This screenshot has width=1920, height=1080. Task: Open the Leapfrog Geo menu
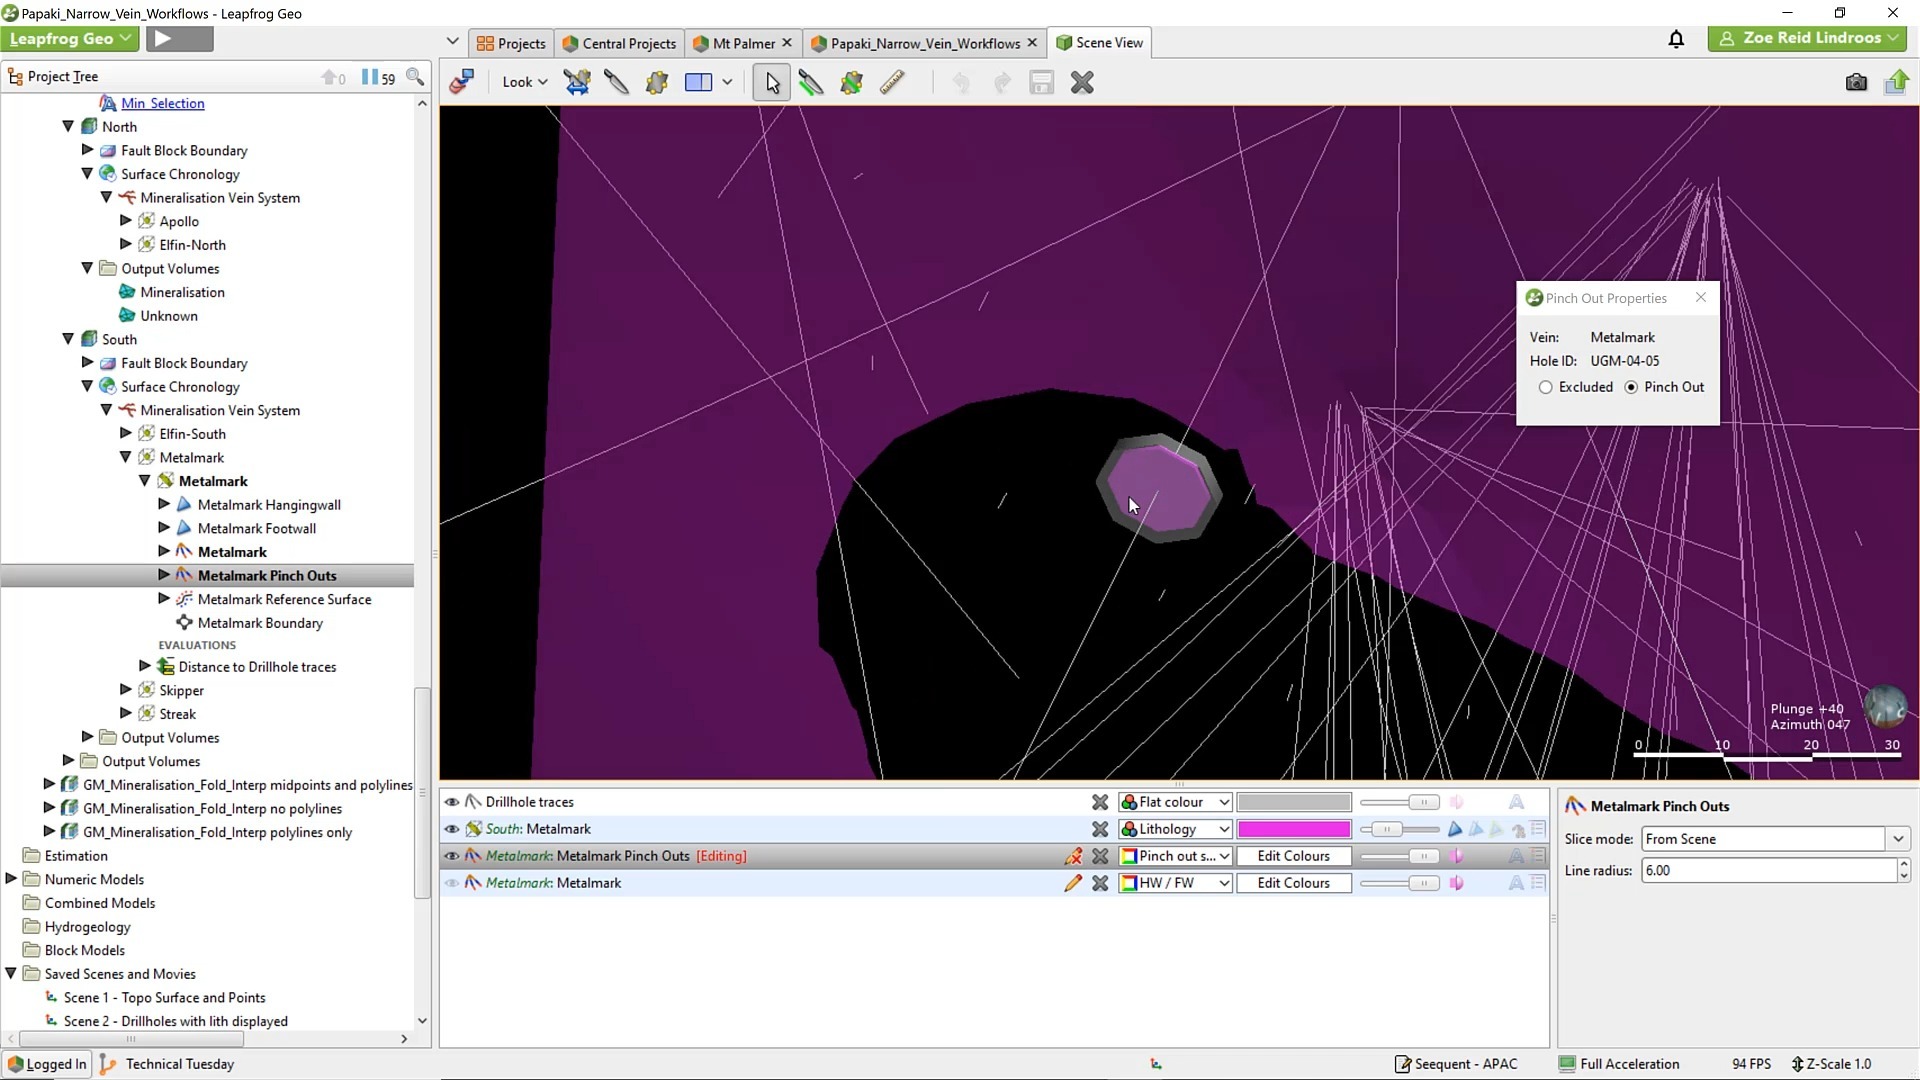69,39
